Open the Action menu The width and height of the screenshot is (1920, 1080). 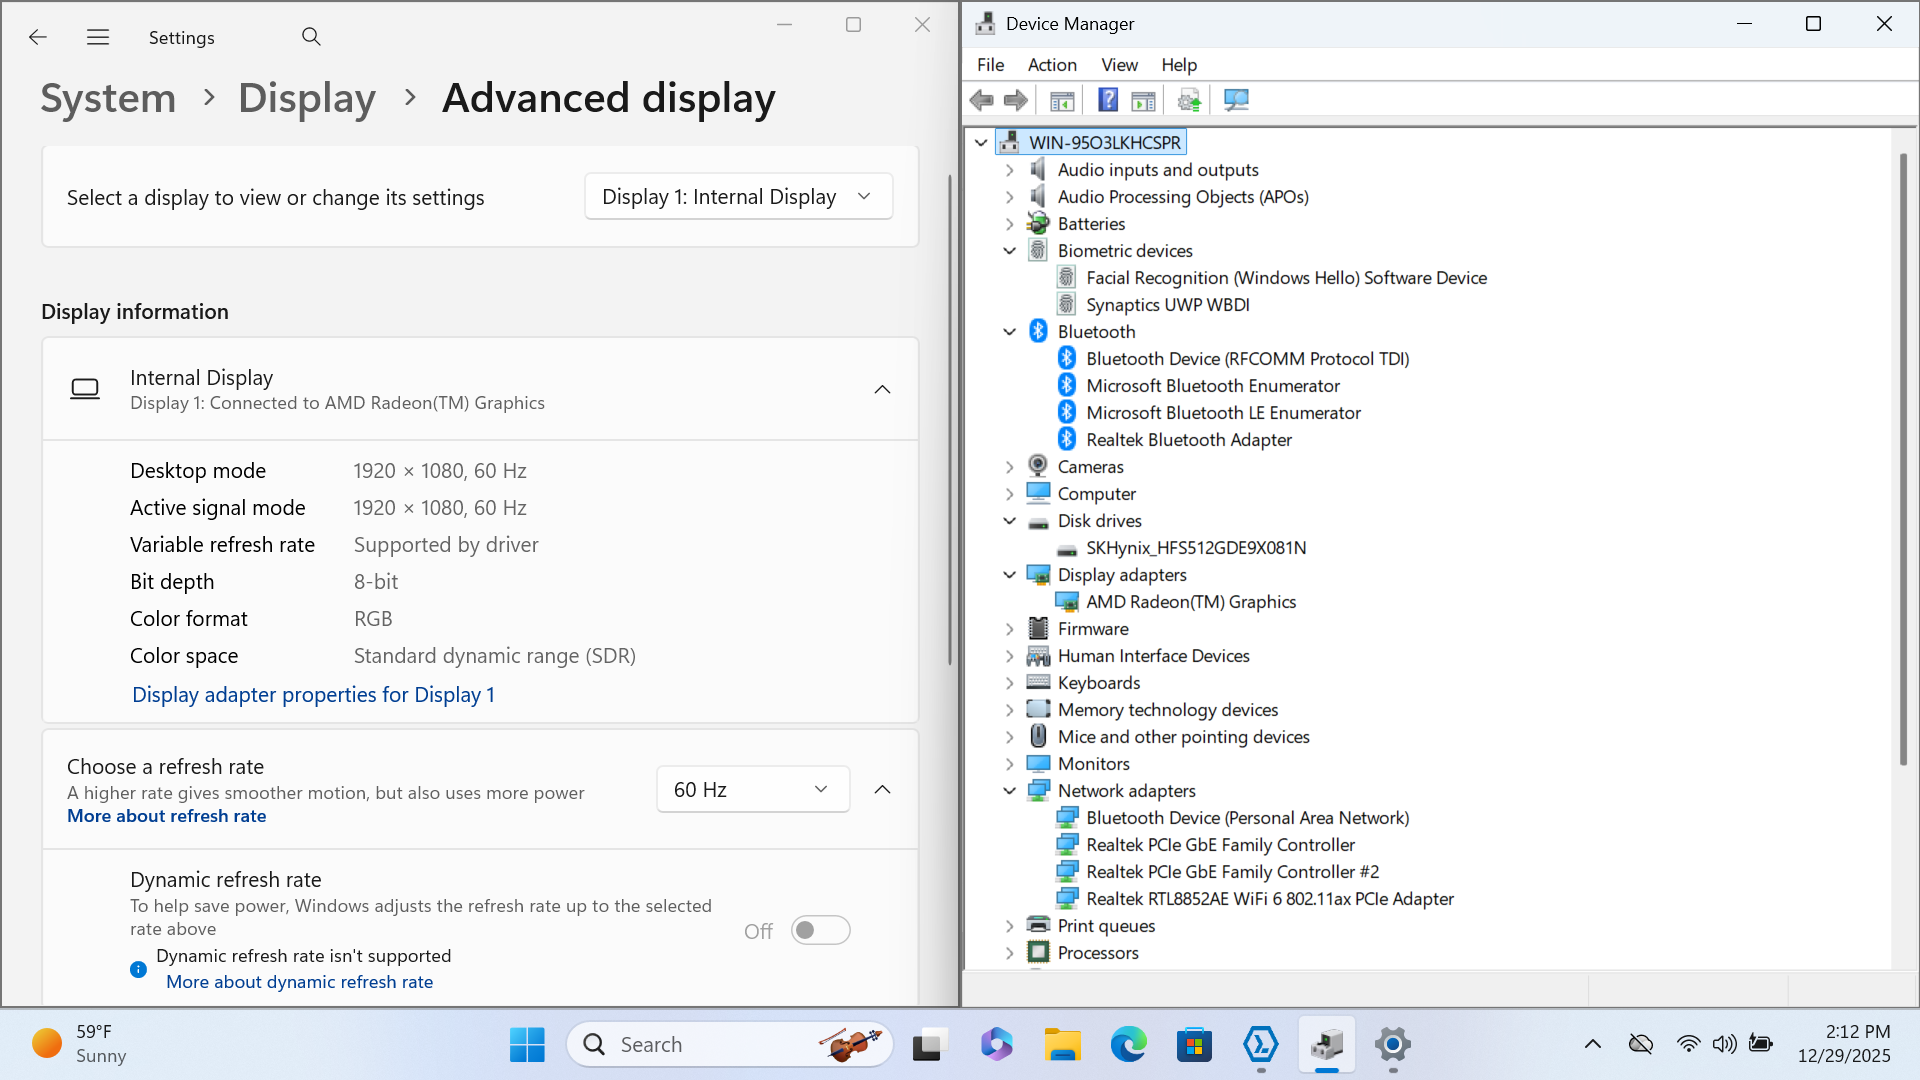(x=1052, y=65)
